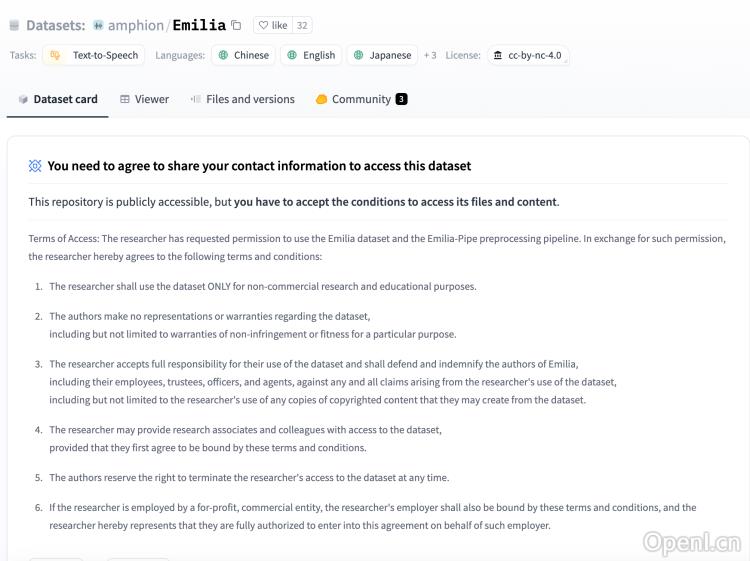Go to the Community tab

[x=354, y=99]
